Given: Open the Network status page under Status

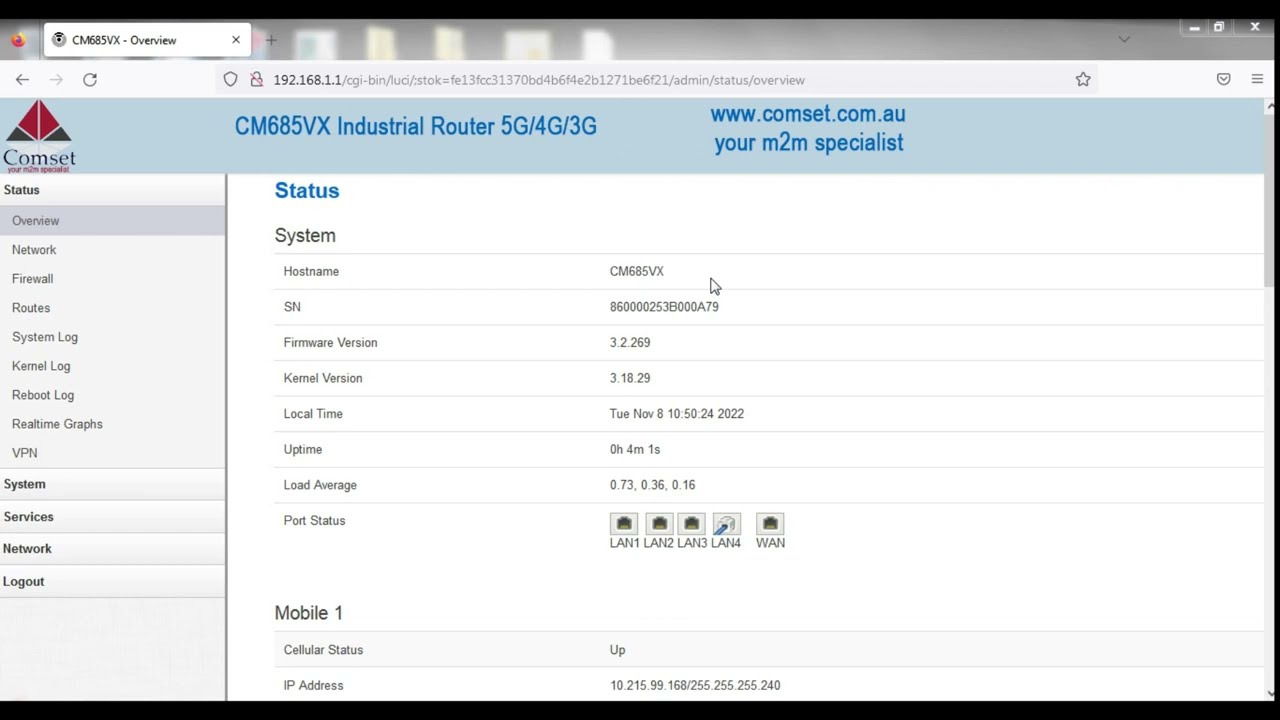Looking at the screenshot, I should tap(34, 250).
